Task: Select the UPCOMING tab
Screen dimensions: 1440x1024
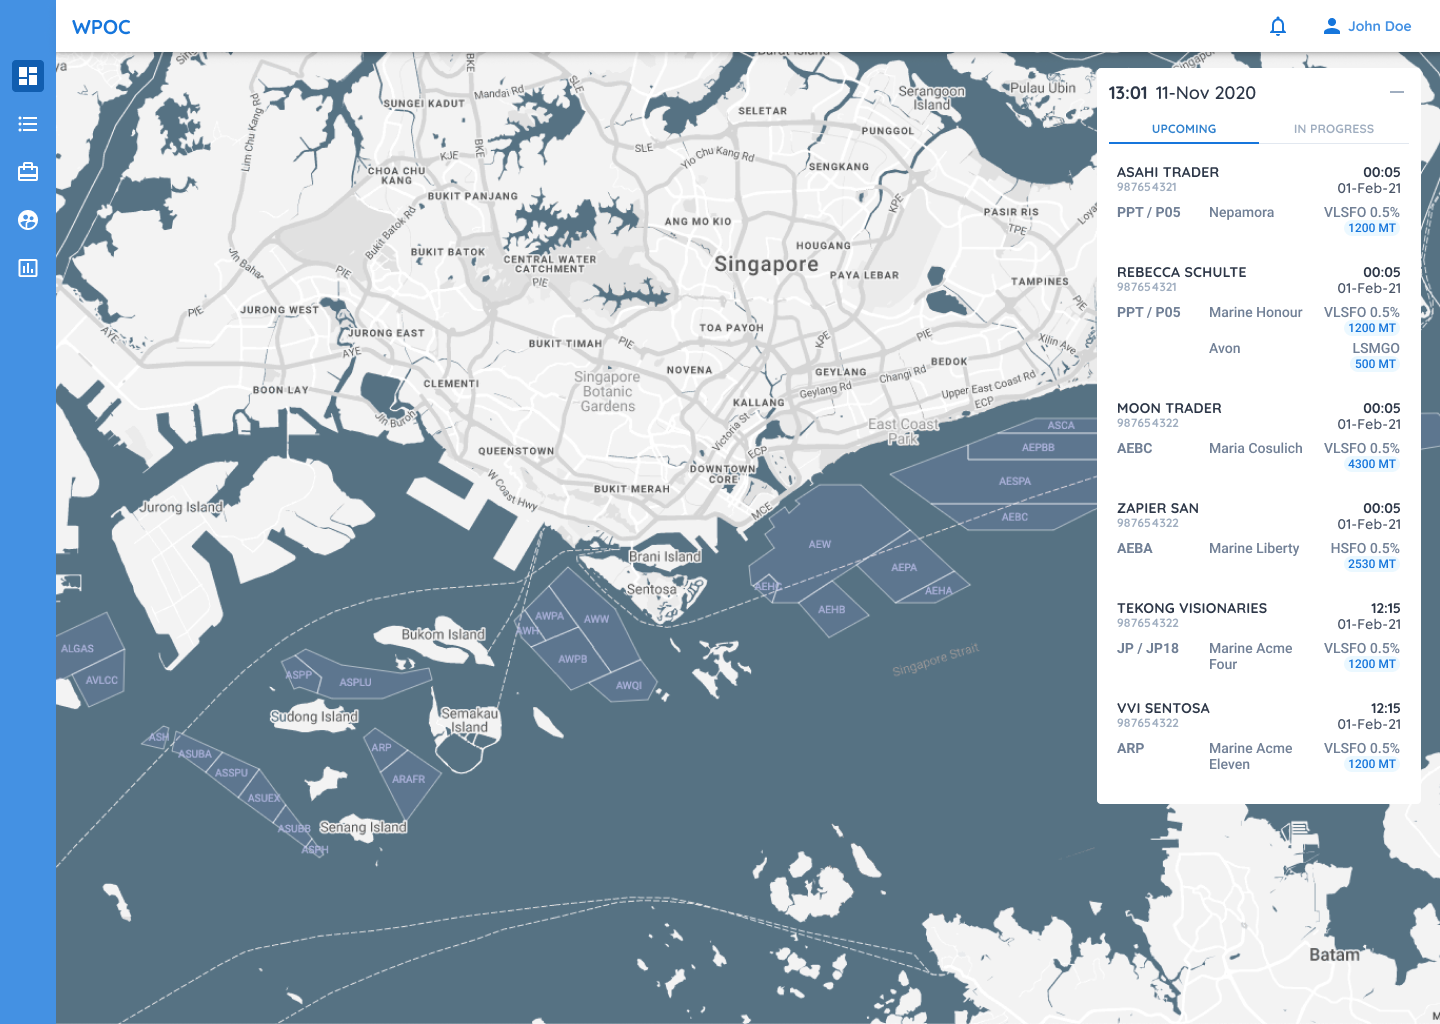Action: [x=1184, y=129]
